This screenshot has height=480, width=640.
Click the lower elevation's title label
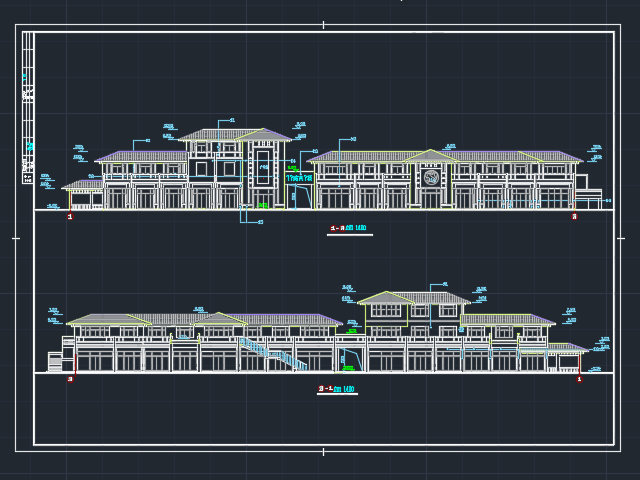[337, 388]
